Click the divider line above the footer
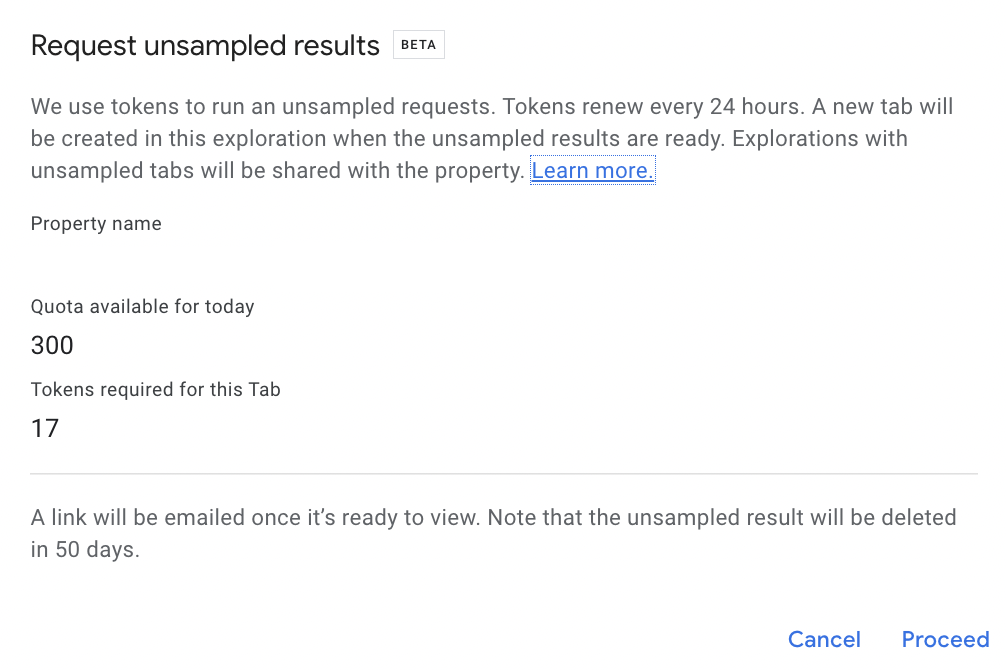Viewport: 1006px width, 670px height. point(503,474)
